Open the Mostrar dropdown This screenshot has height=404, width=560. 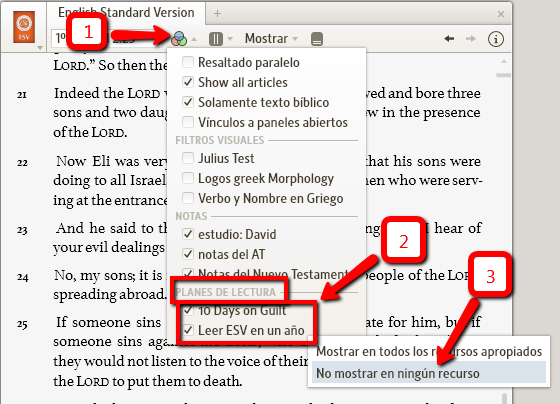coord(271,38)
